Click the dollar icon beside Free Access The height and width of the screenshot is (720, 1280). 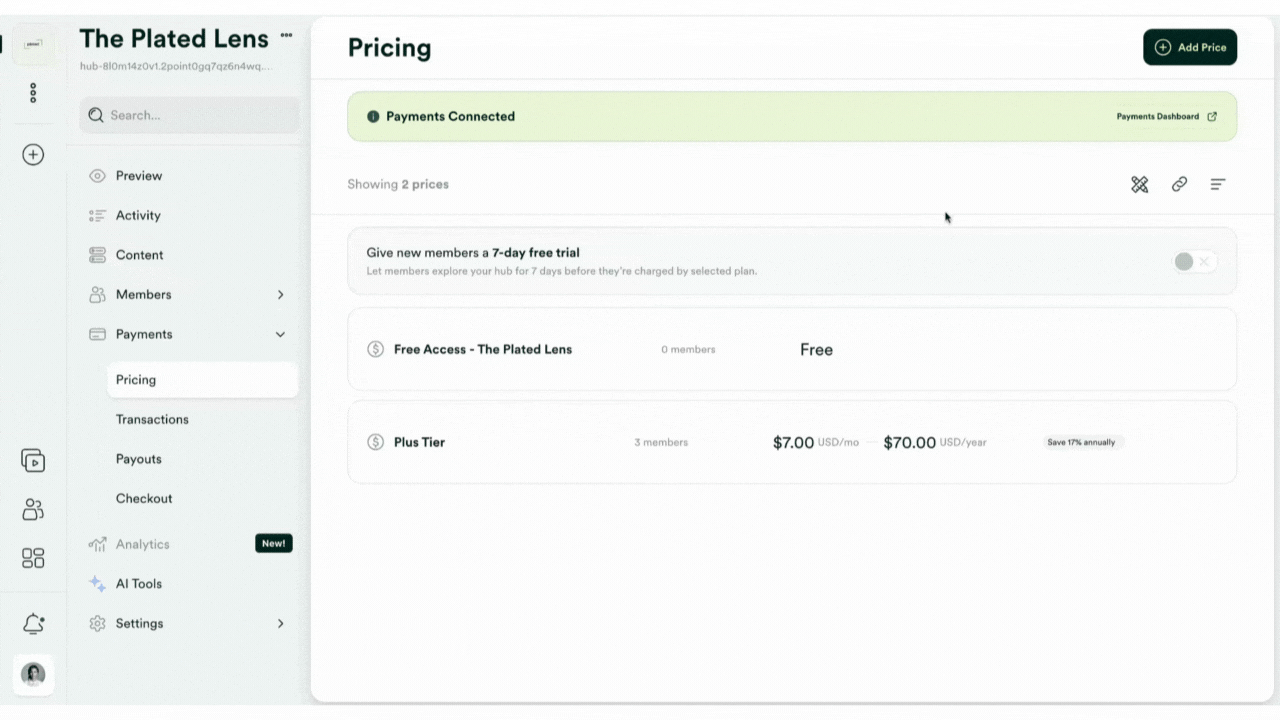(x=375, y=349)
